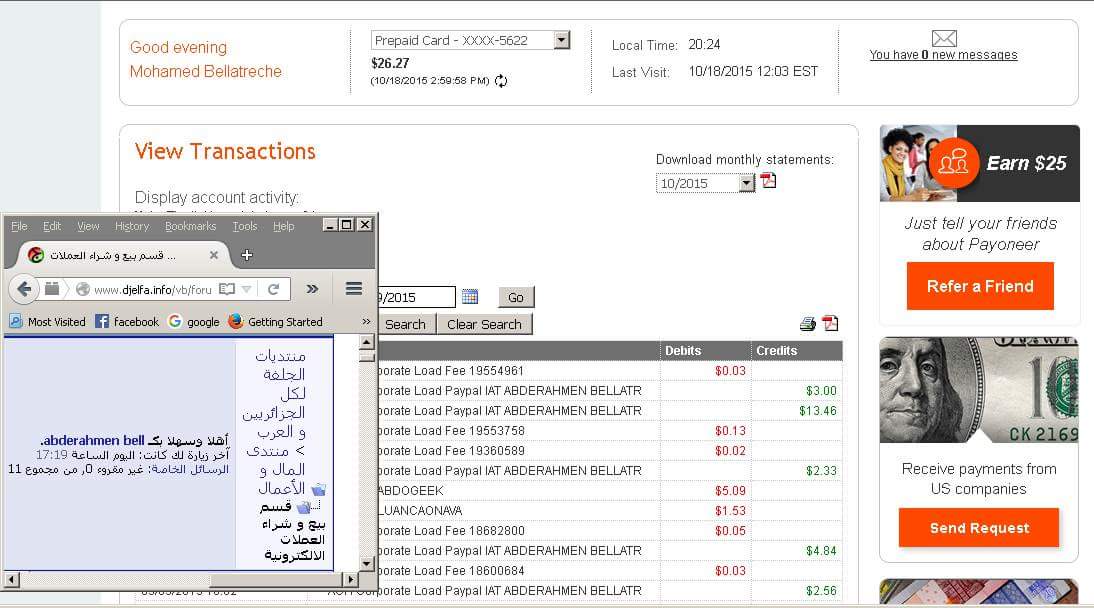Open the address bar history dropdown arrow
Screen dimensions: 1094x608
point(246,289)
